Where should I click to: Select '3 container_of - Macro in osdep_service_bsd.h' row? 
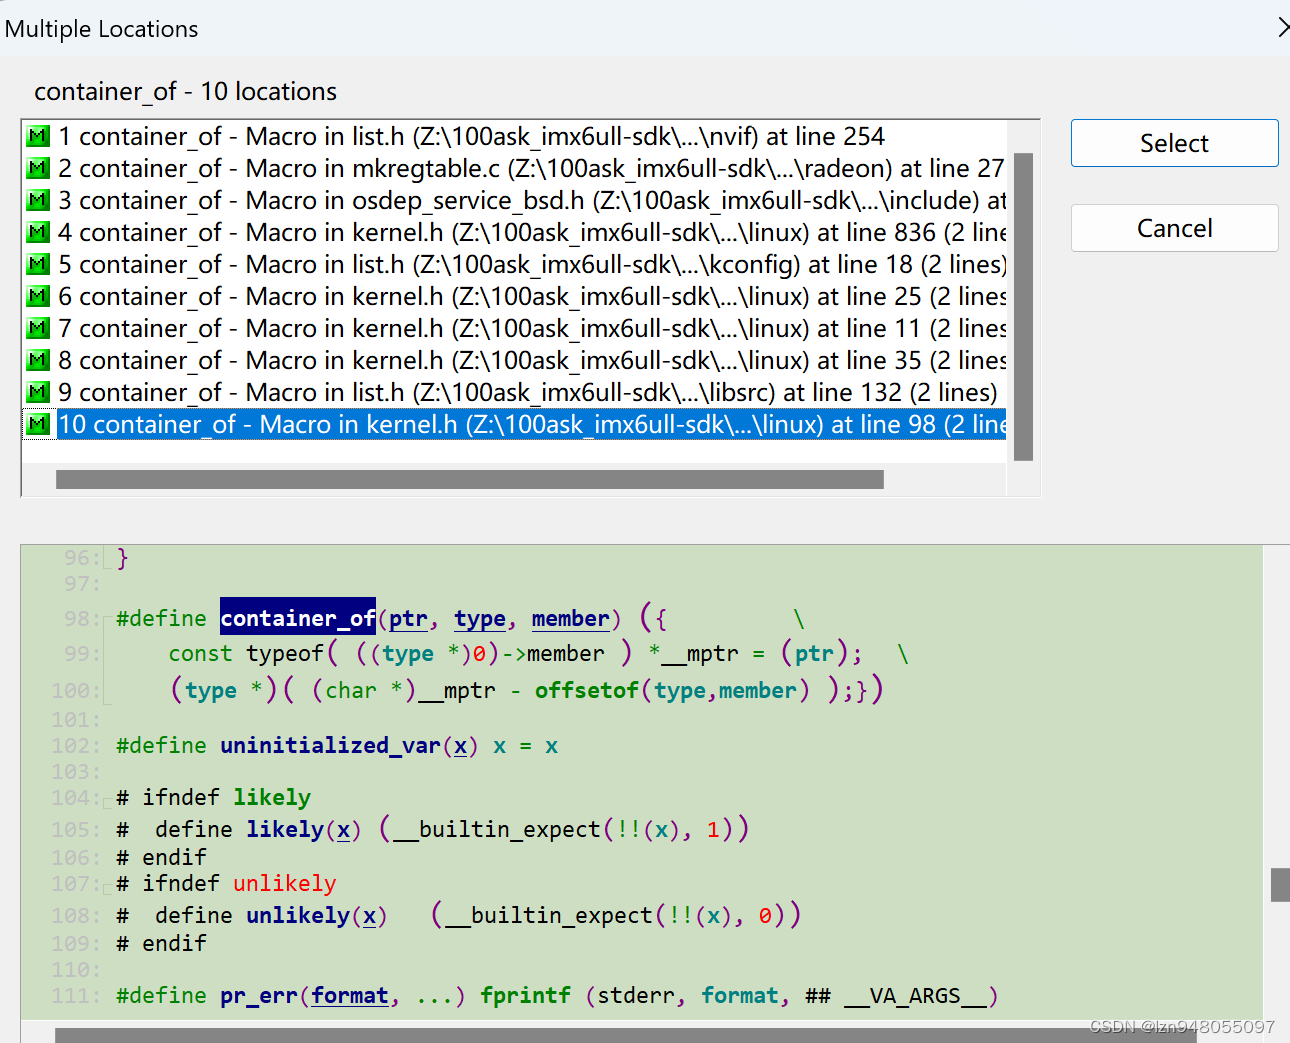click(x=514, y=200)
